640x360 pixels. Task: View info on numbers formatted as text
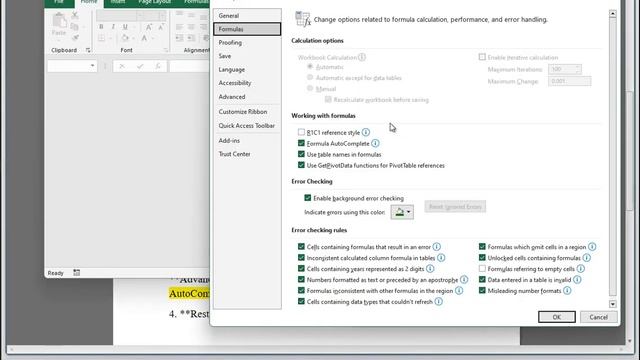(x=464, y=280)
